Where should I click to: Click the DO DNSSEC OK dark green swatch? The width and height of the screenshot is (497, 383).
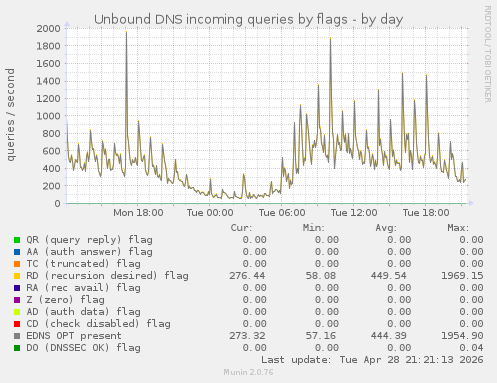pos(17,348)
